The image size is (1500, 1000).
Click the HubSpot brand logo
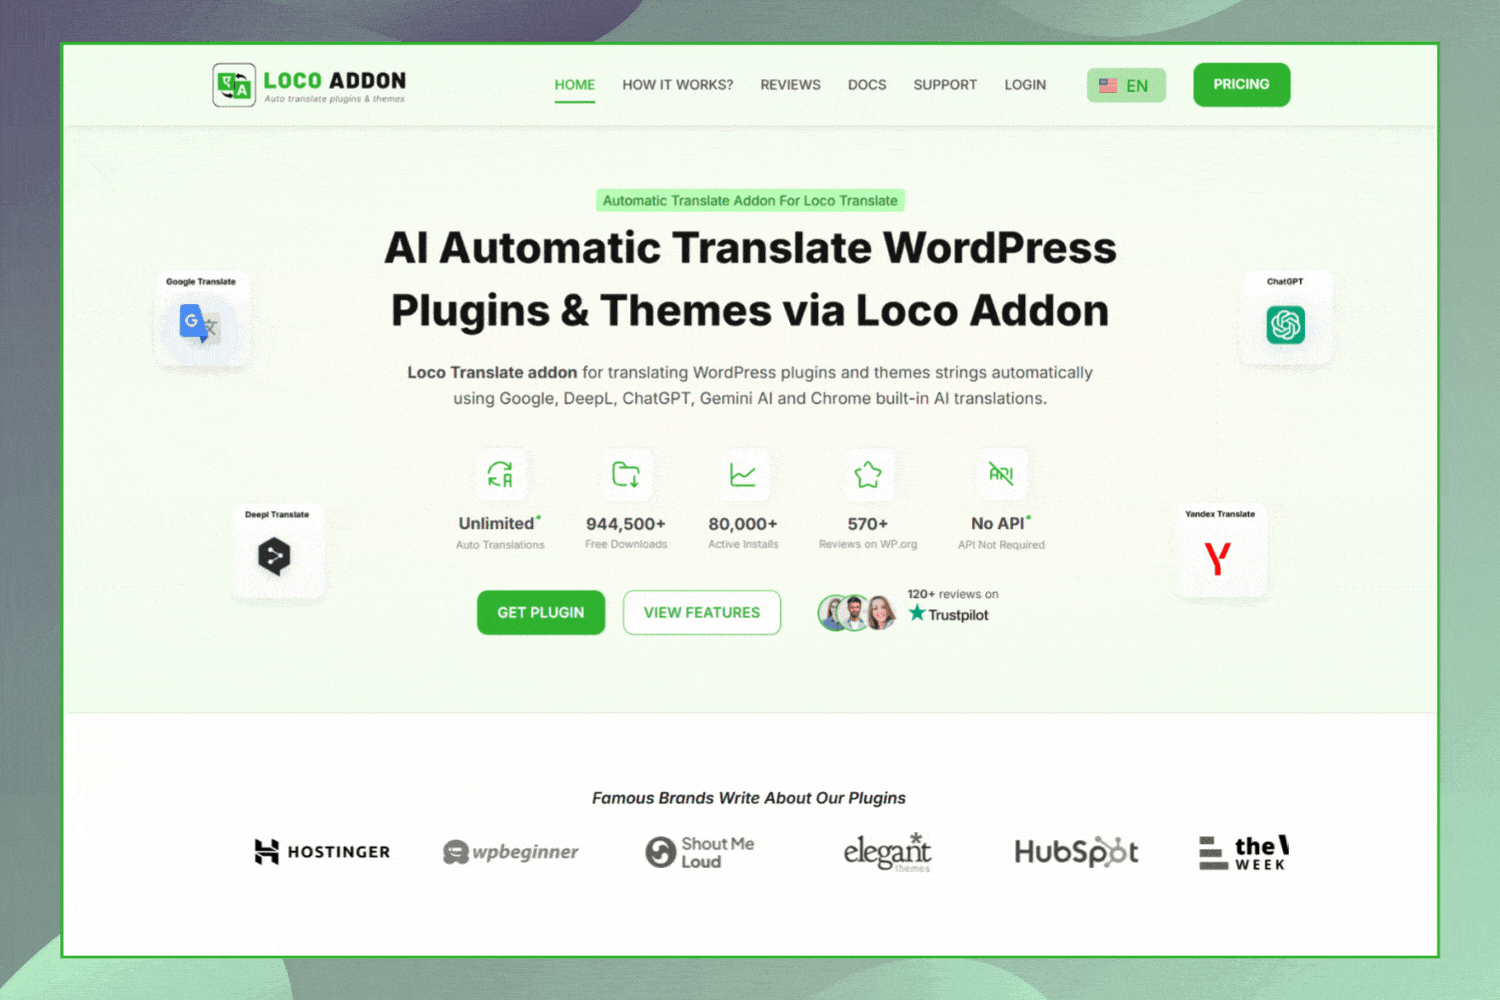1075,852
